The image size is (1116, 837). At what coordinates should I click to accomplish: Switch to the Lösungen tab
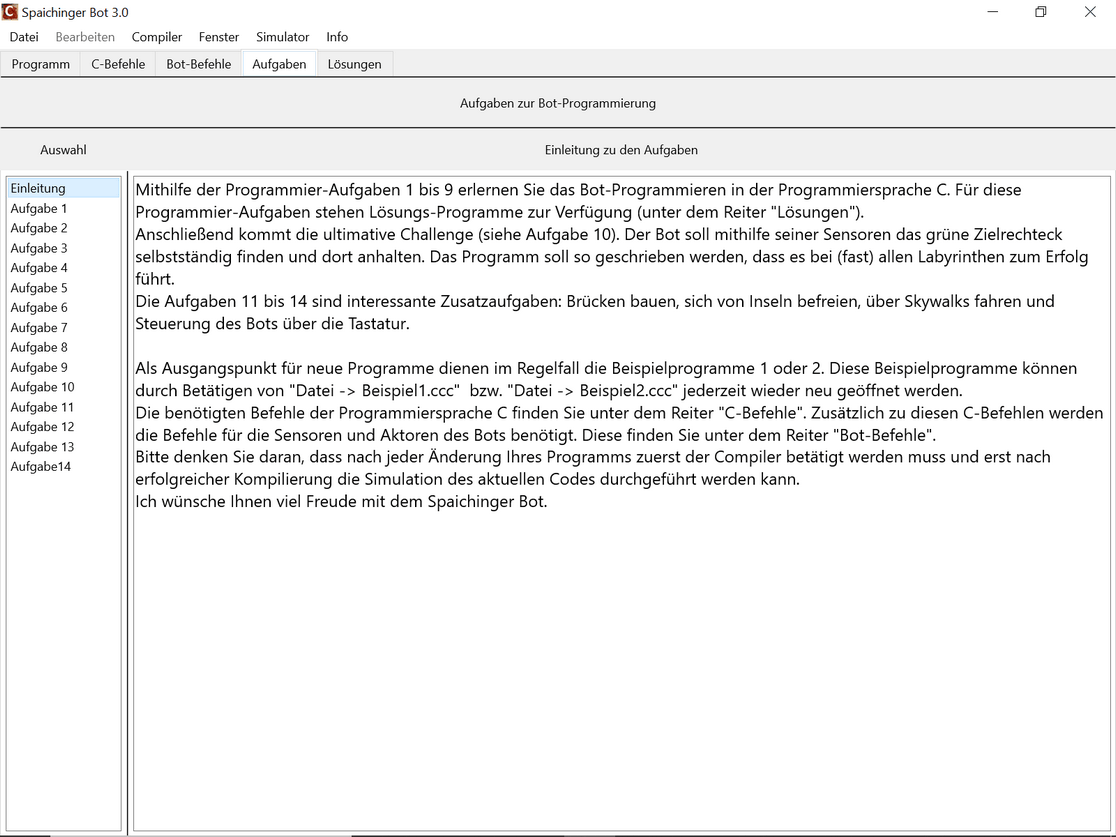354,64
